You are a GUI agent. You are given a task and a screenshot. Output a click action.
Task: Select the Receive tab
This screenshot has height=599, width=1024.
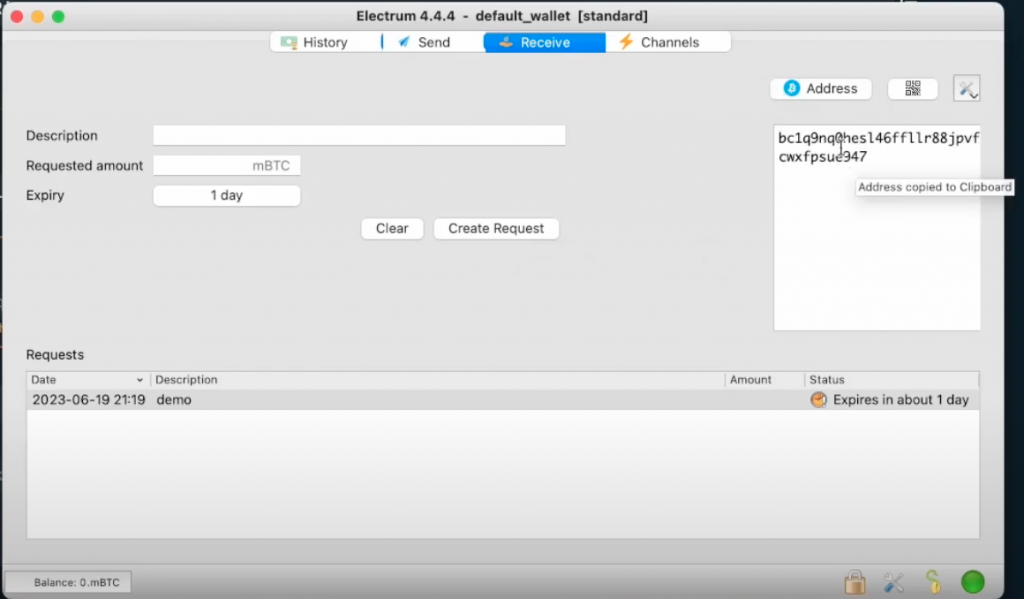coord(544,42)
